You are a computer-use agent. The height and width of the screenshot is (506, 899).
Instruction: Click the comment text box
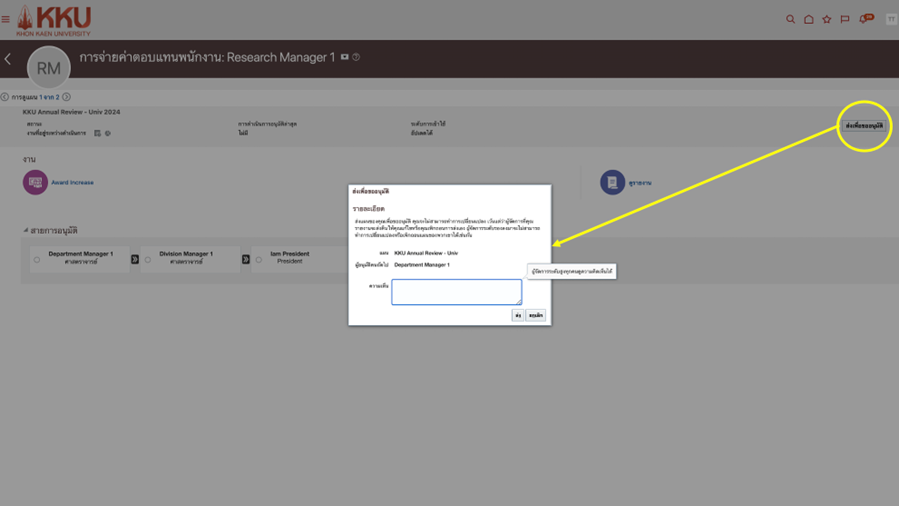click(456, 291)
